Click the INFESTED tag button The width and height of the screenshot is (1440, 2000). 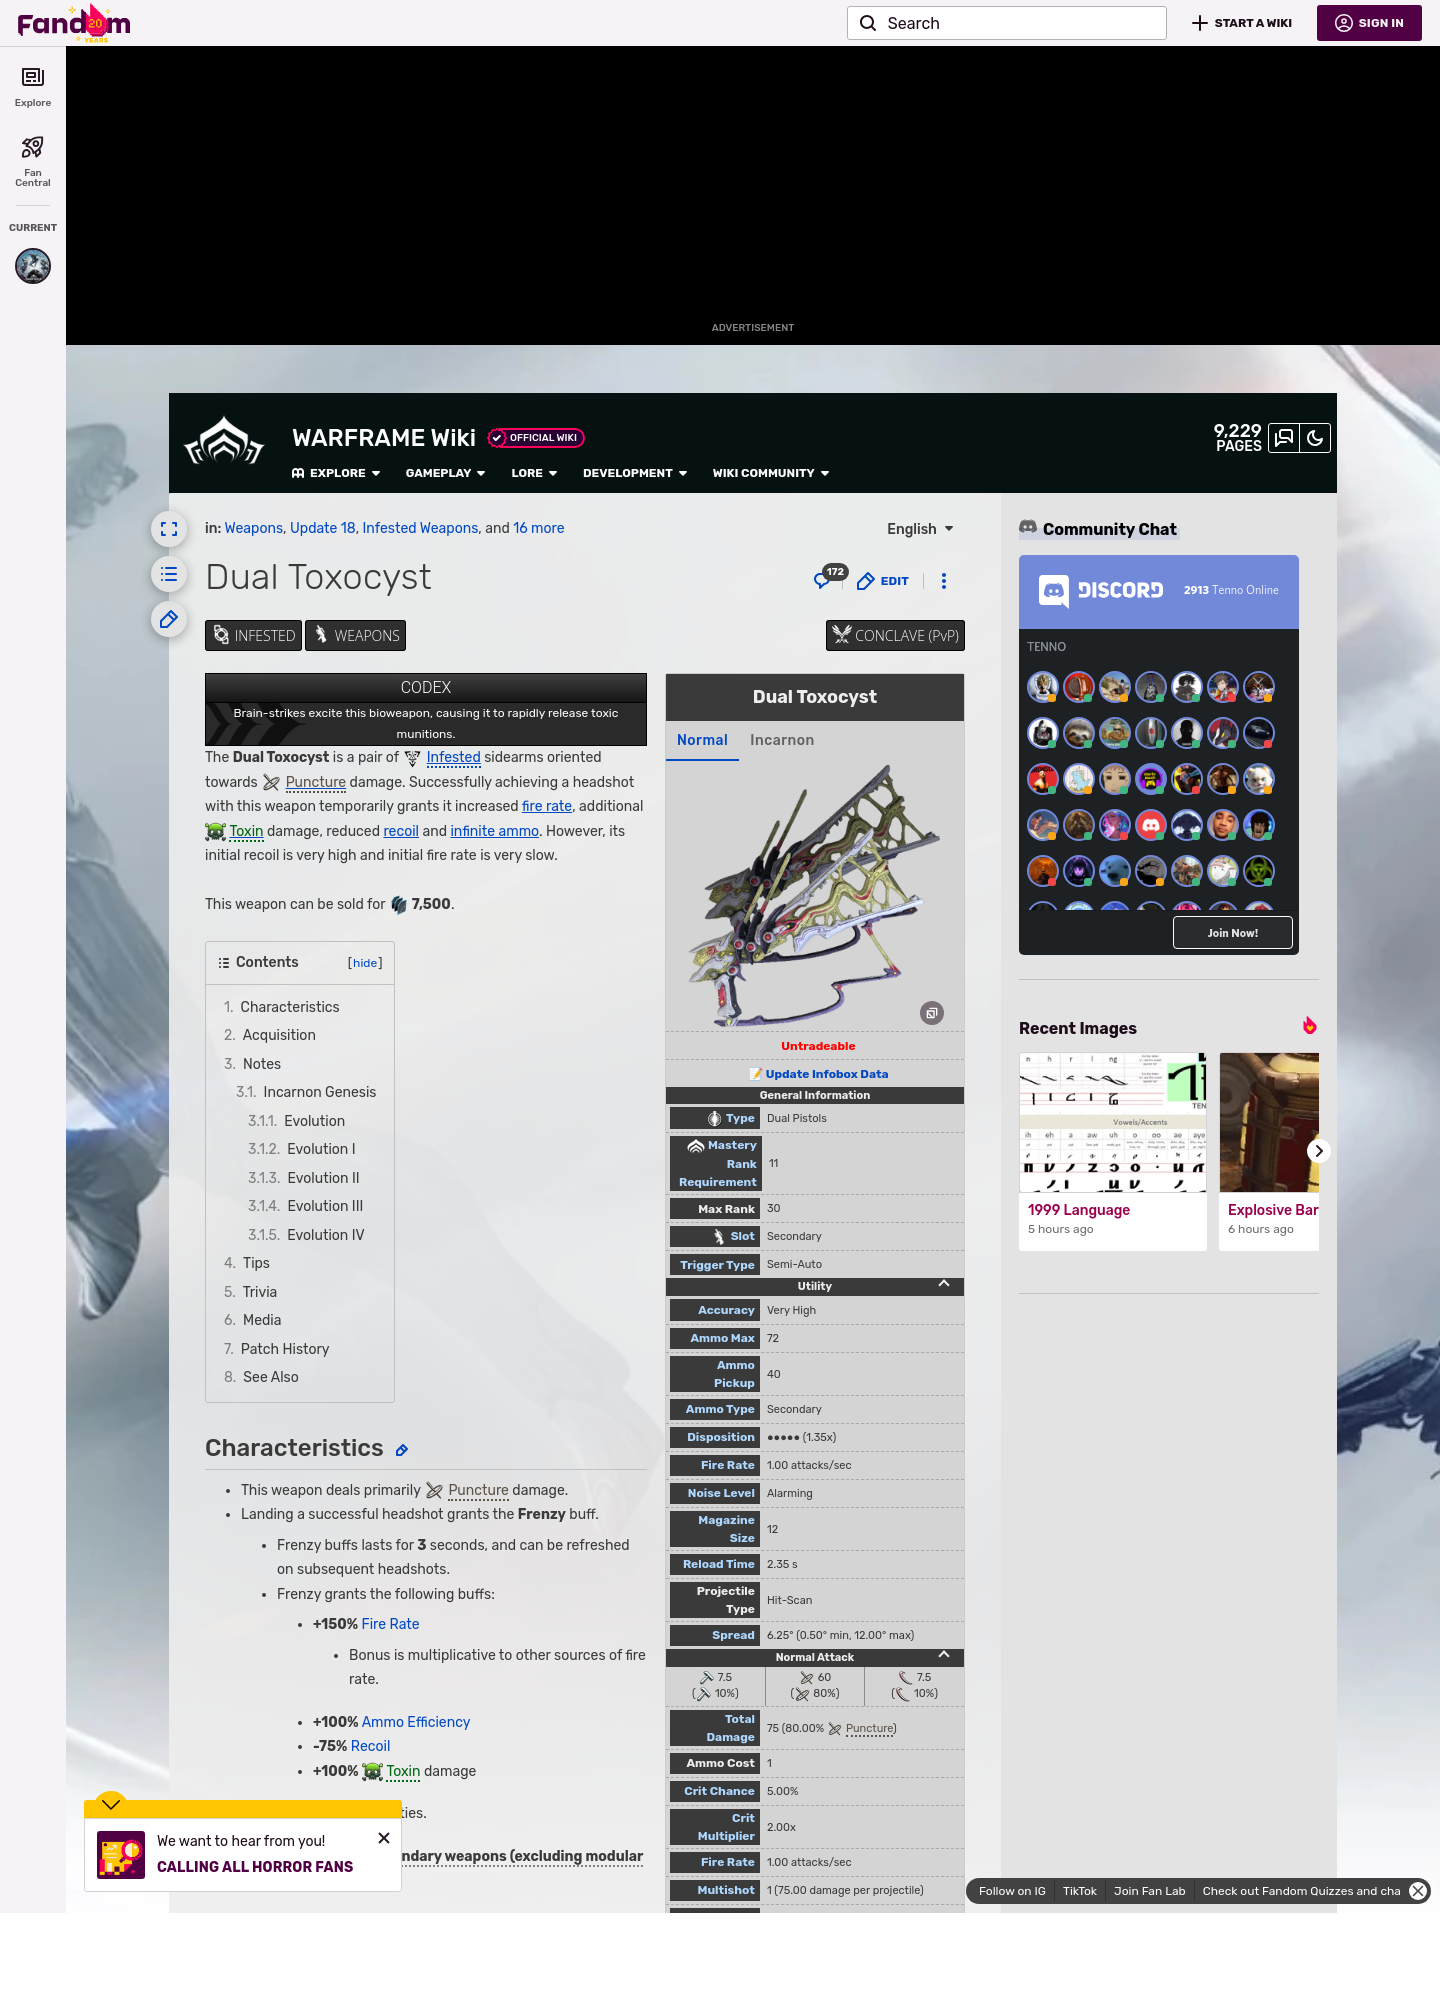[x=253, y=636]
